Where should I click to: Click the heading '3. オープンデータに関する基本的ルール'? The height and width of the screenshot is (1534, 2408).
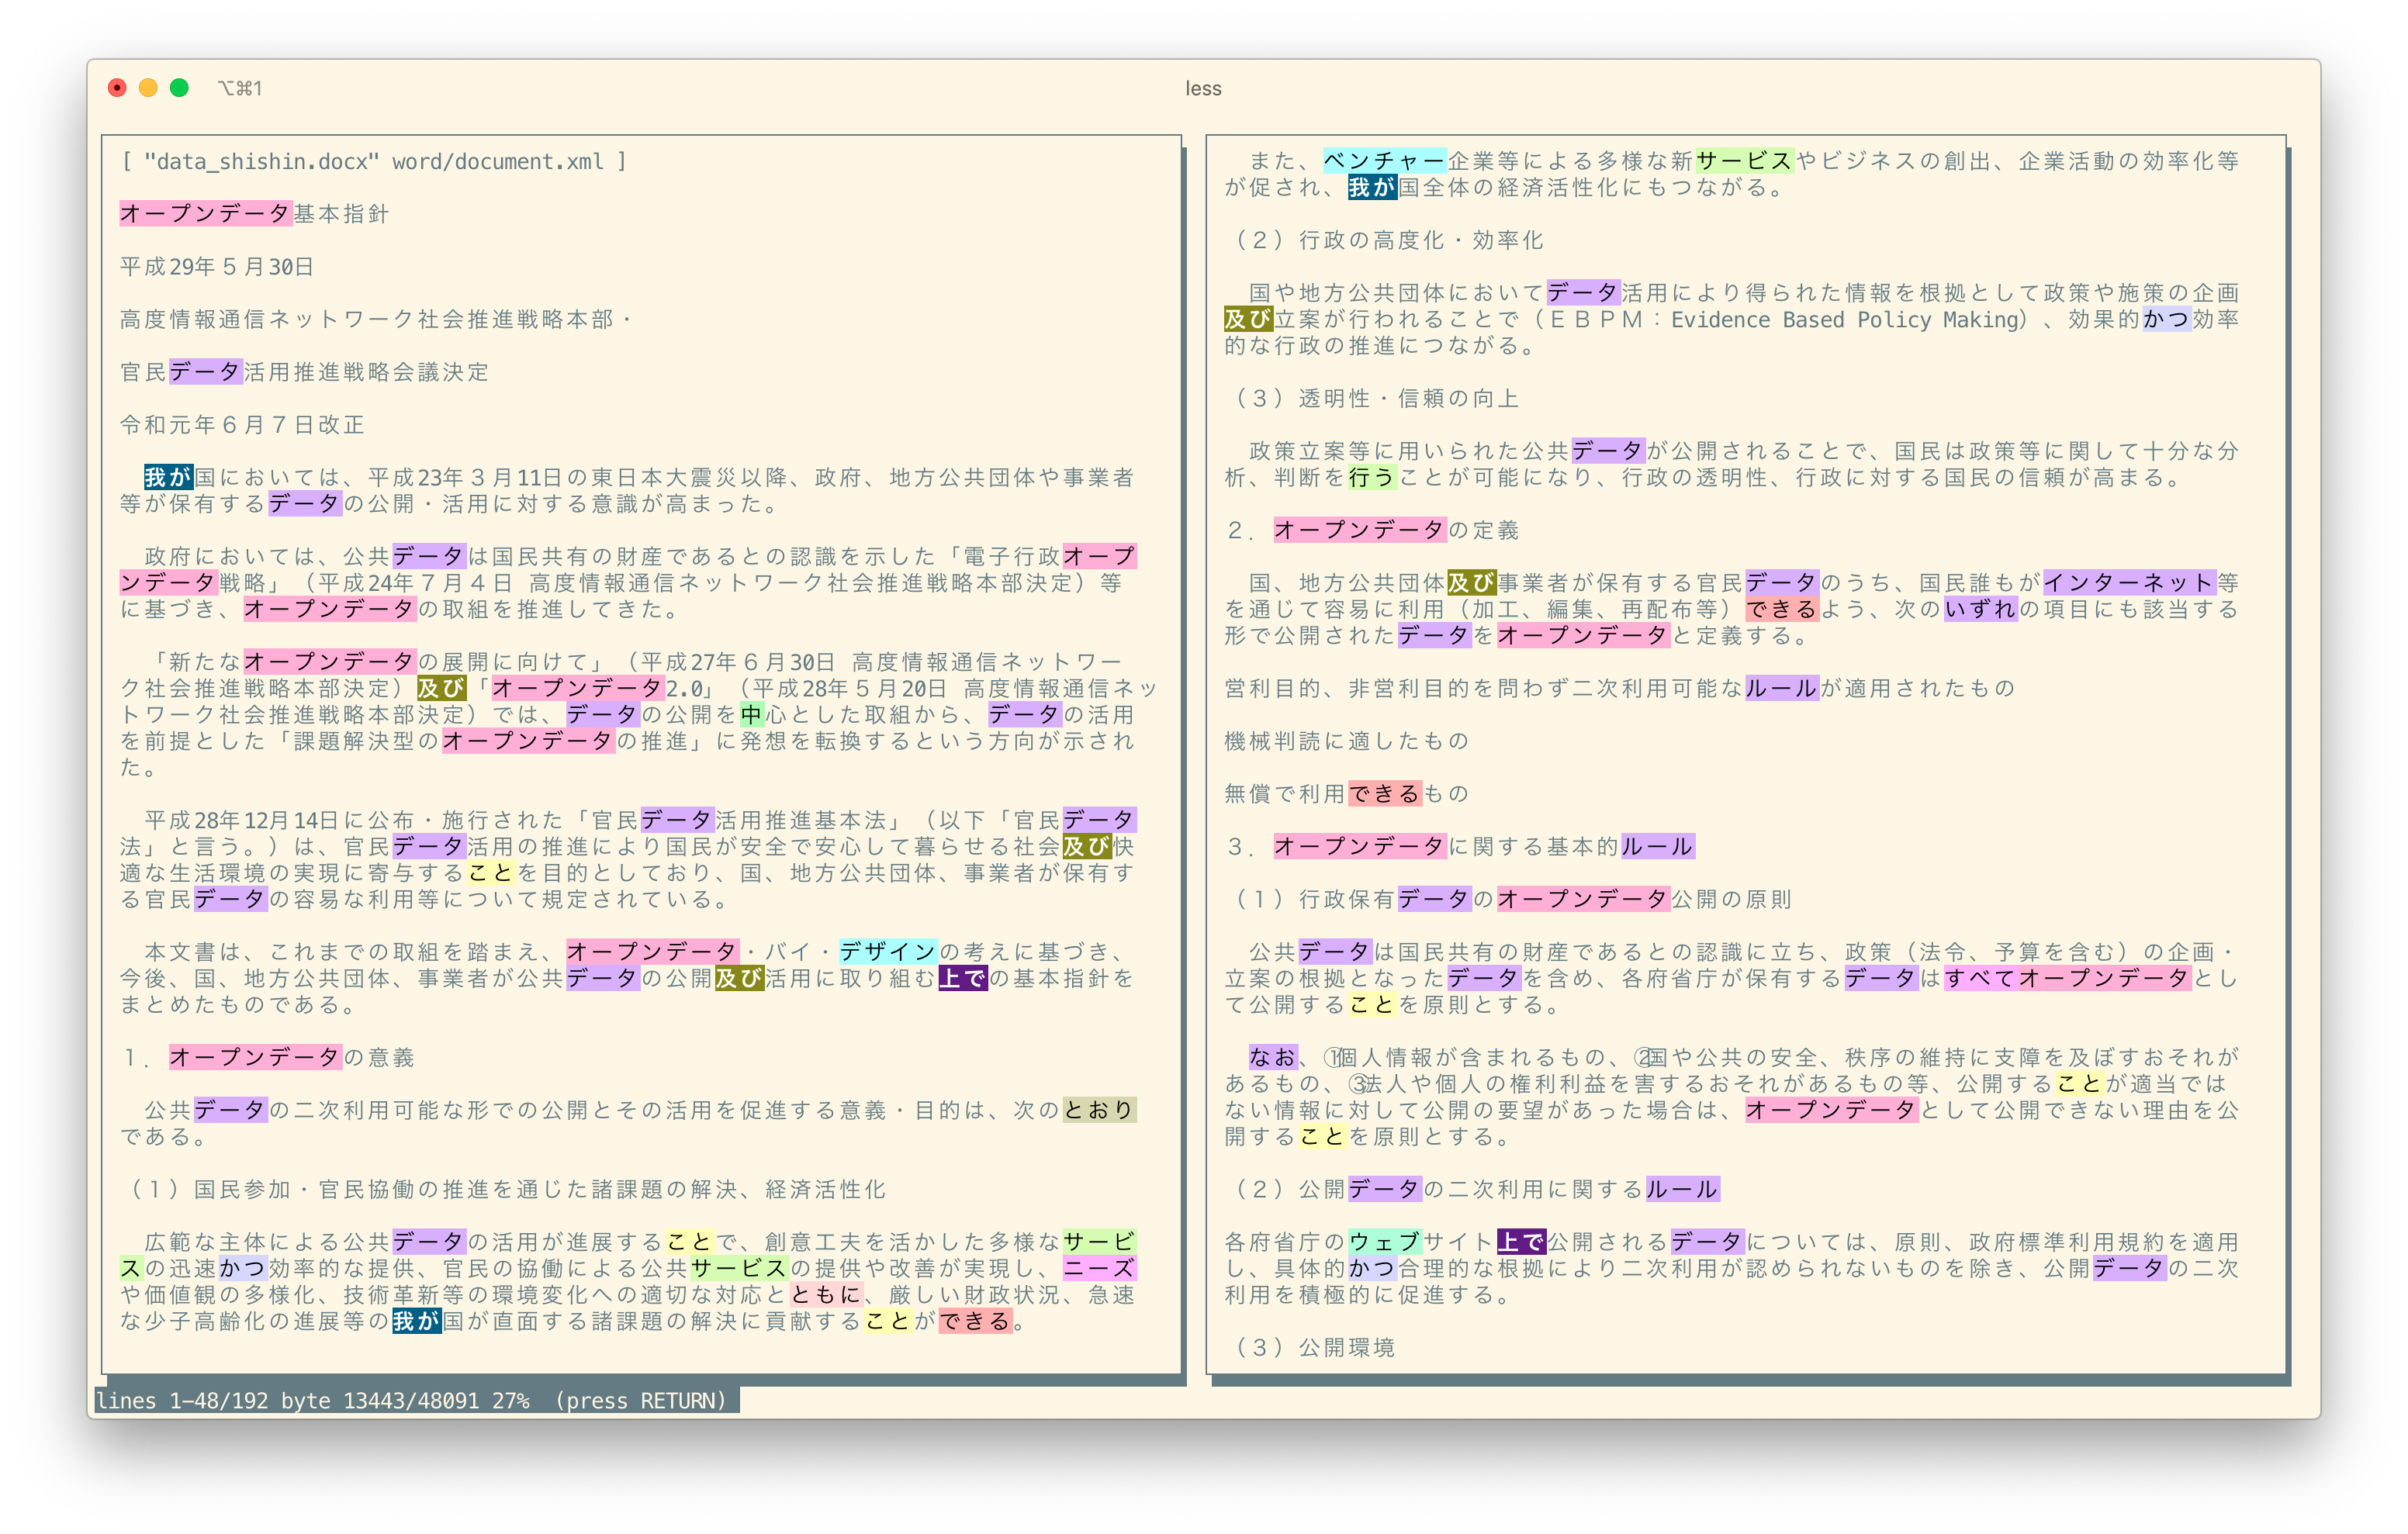point(1460,847)
